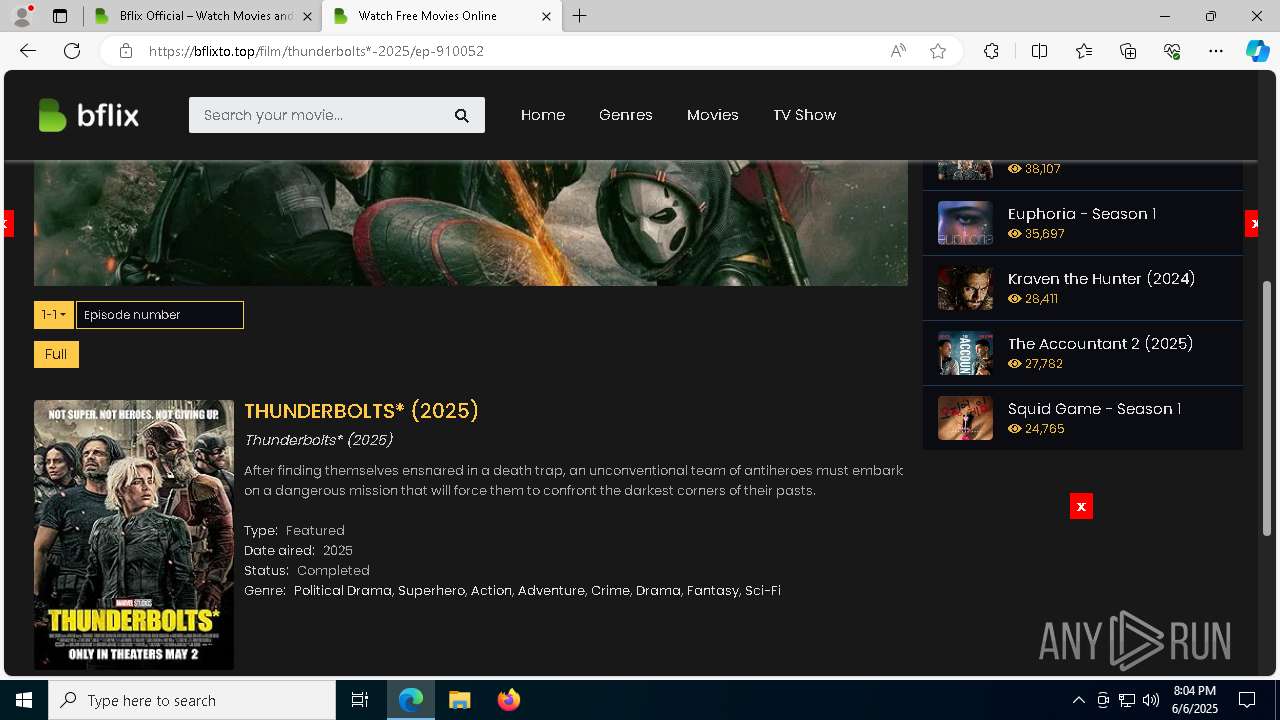Open Squid Game - Season 1
The width and height of the screenshot is (1280, 720).
1094,409
